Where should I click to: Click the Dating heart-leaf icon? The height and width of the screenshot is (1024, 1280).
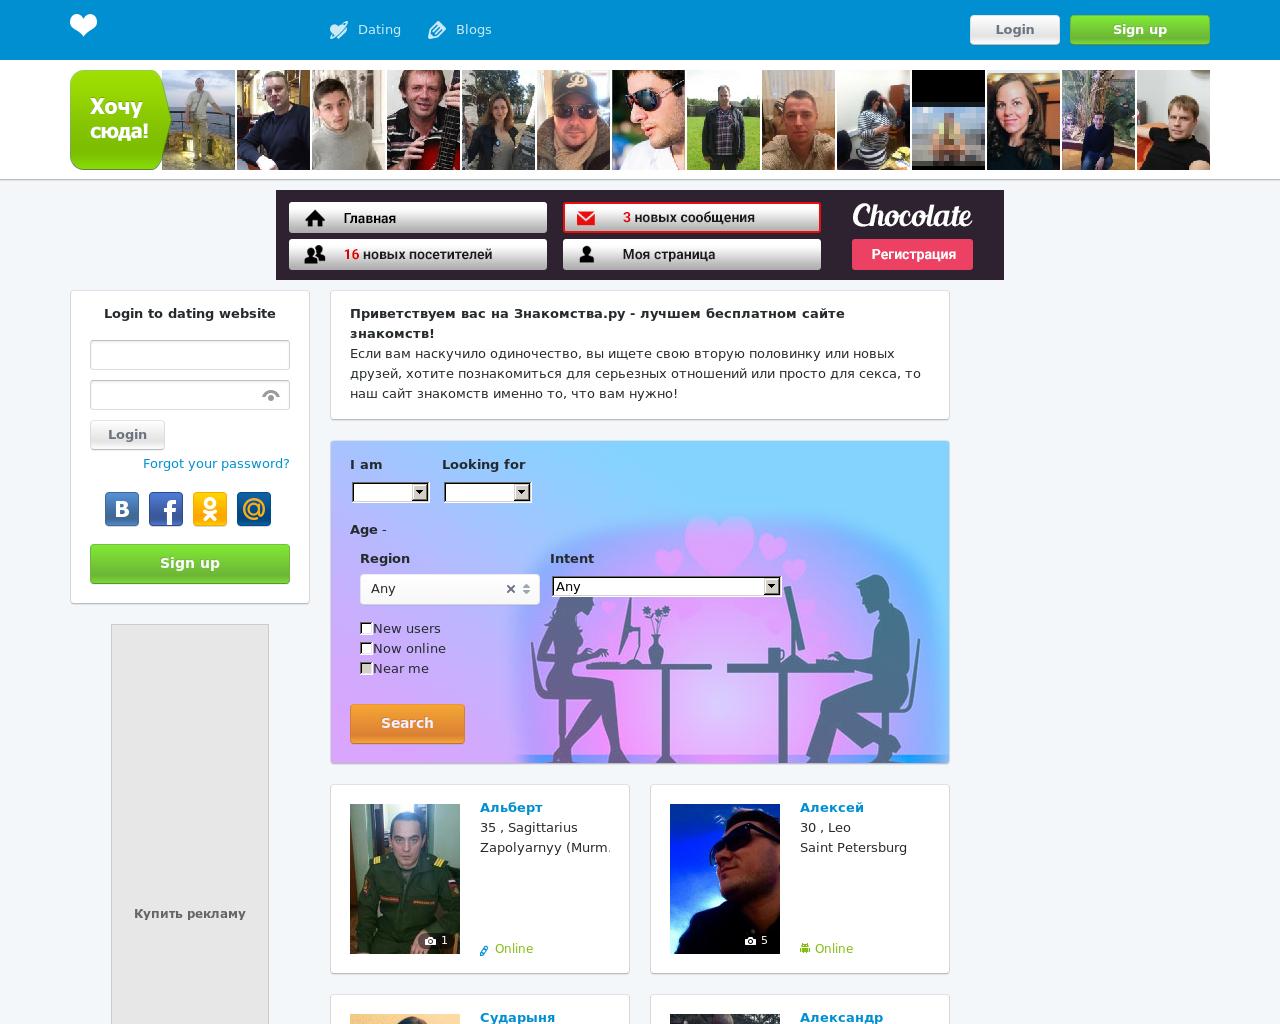[339, 30]
